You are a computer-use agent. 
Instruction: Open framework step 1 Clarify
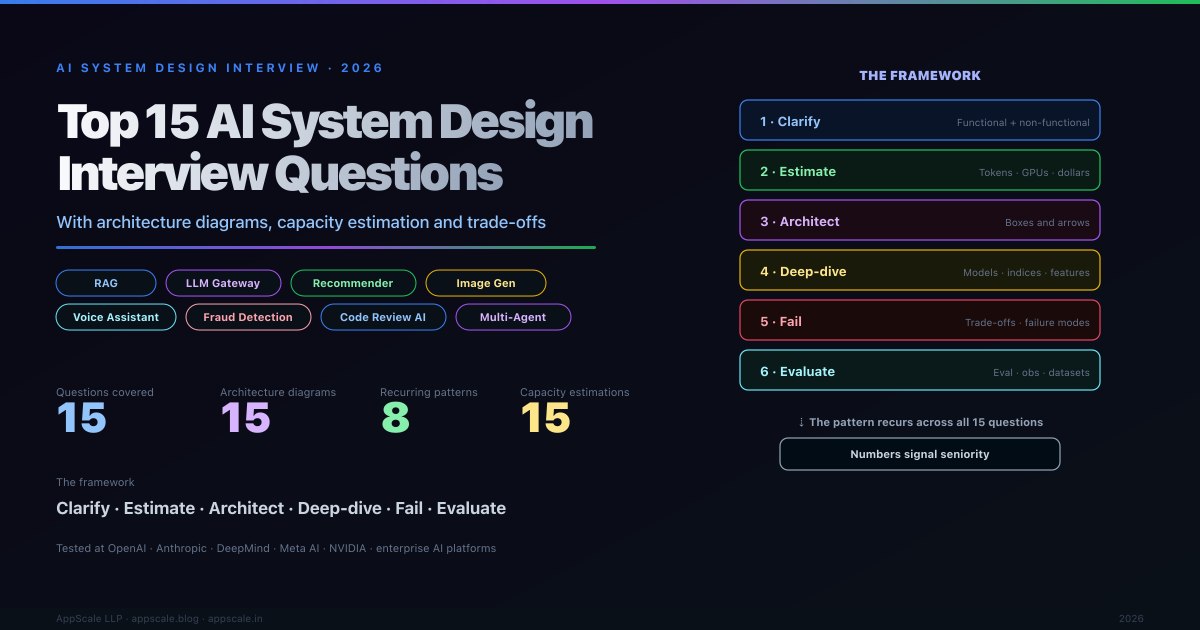coord(919,121)
